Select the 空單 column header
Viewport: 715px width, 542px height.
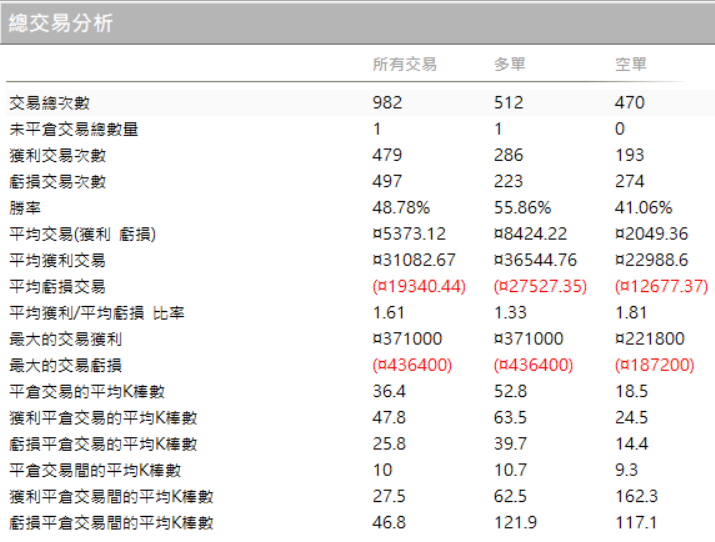[x=631, y=64]
